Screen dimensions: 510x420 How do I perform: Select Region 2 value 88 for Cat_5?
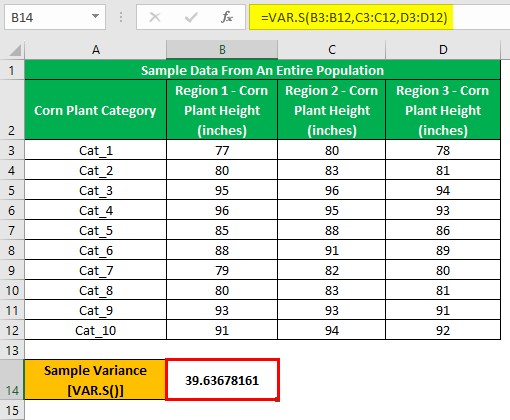click(332, 230)
